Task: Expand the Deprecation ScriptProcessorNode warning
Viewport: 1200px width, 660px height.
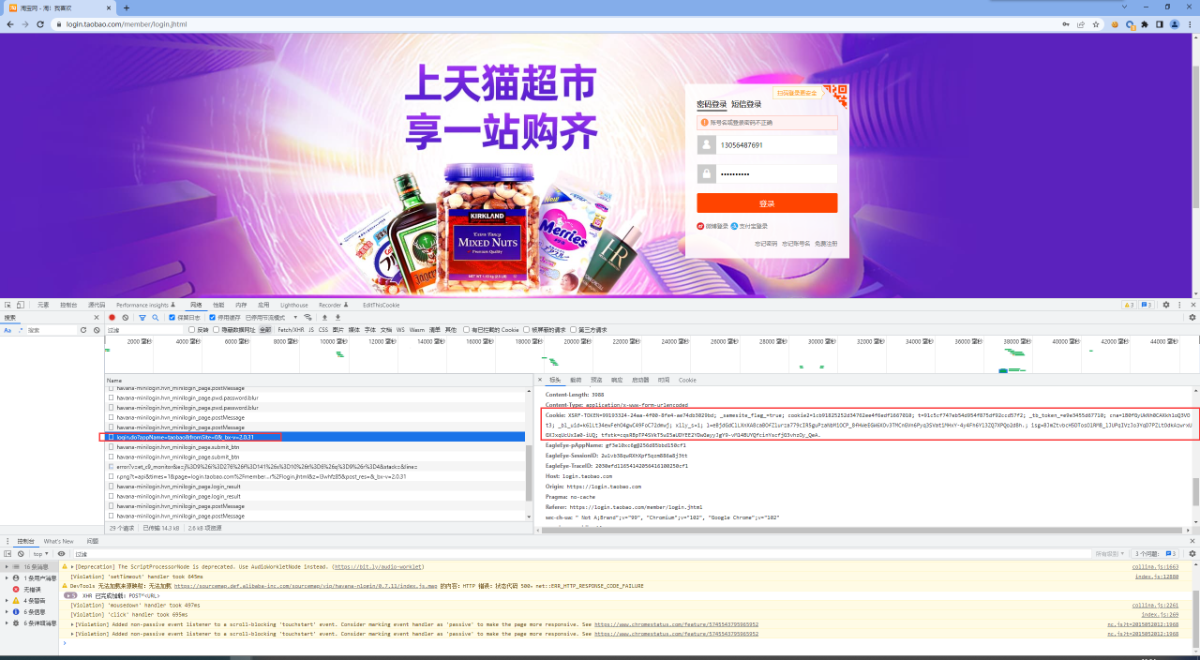Action: point(72,567)
